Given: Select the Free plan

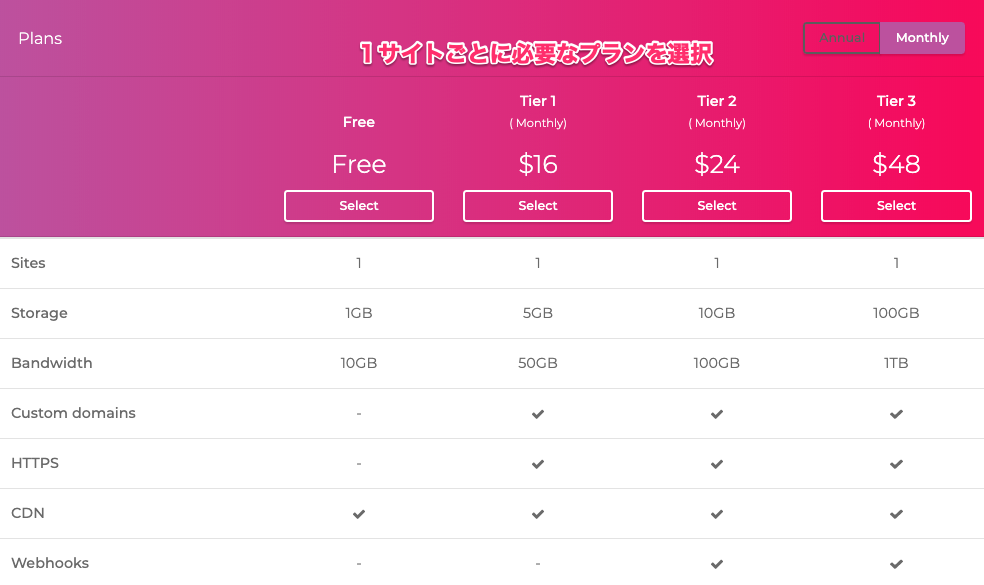Looking at the screenshot, I should click(358, 206).
